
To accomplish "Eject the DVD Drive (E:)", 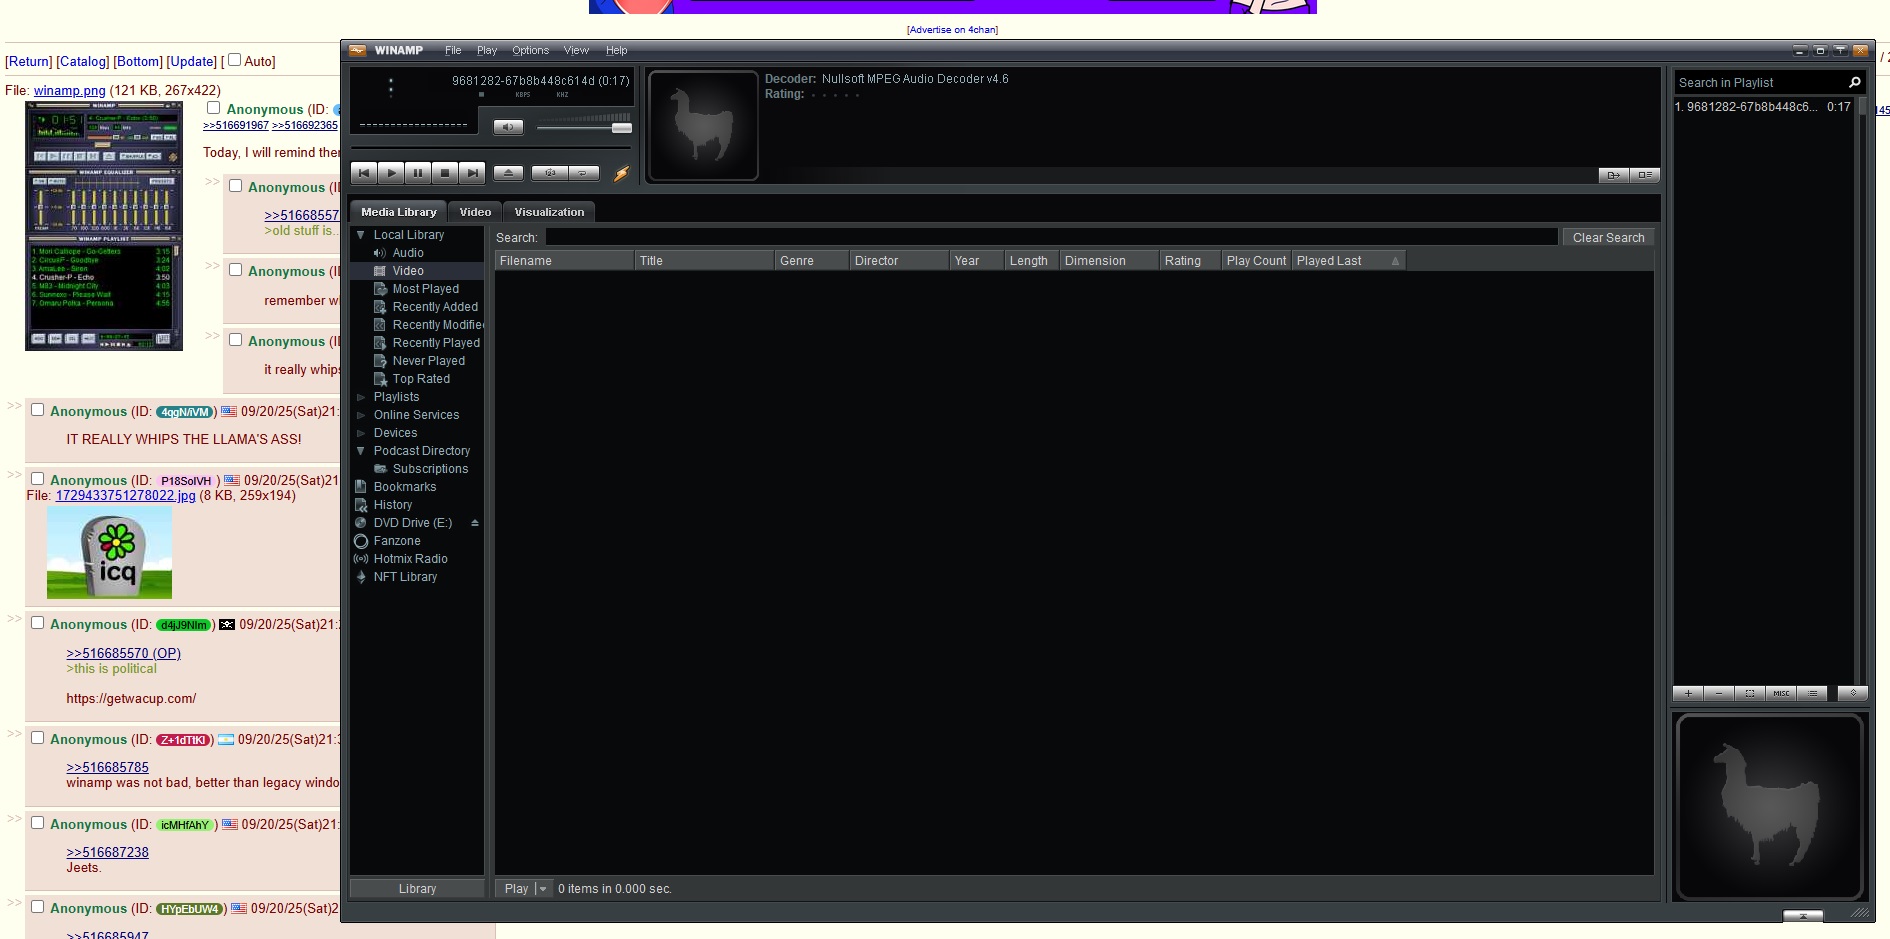I will tap(475, 523).
